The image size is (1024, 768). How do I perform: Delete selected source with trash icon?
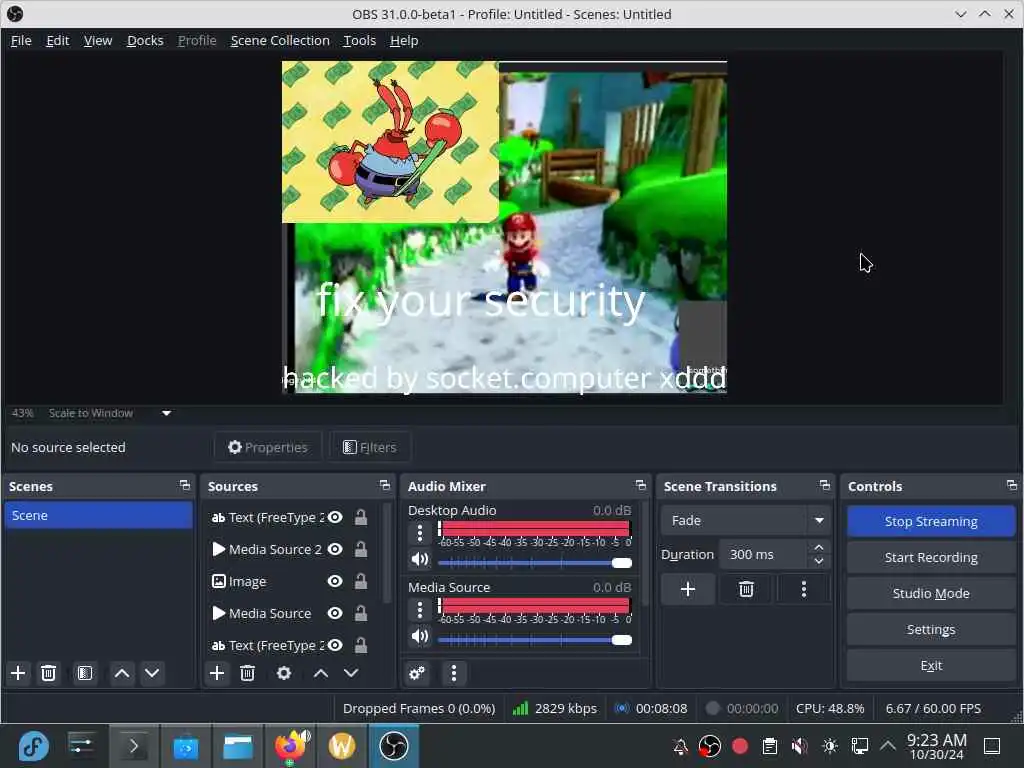(x=248, y=673)
